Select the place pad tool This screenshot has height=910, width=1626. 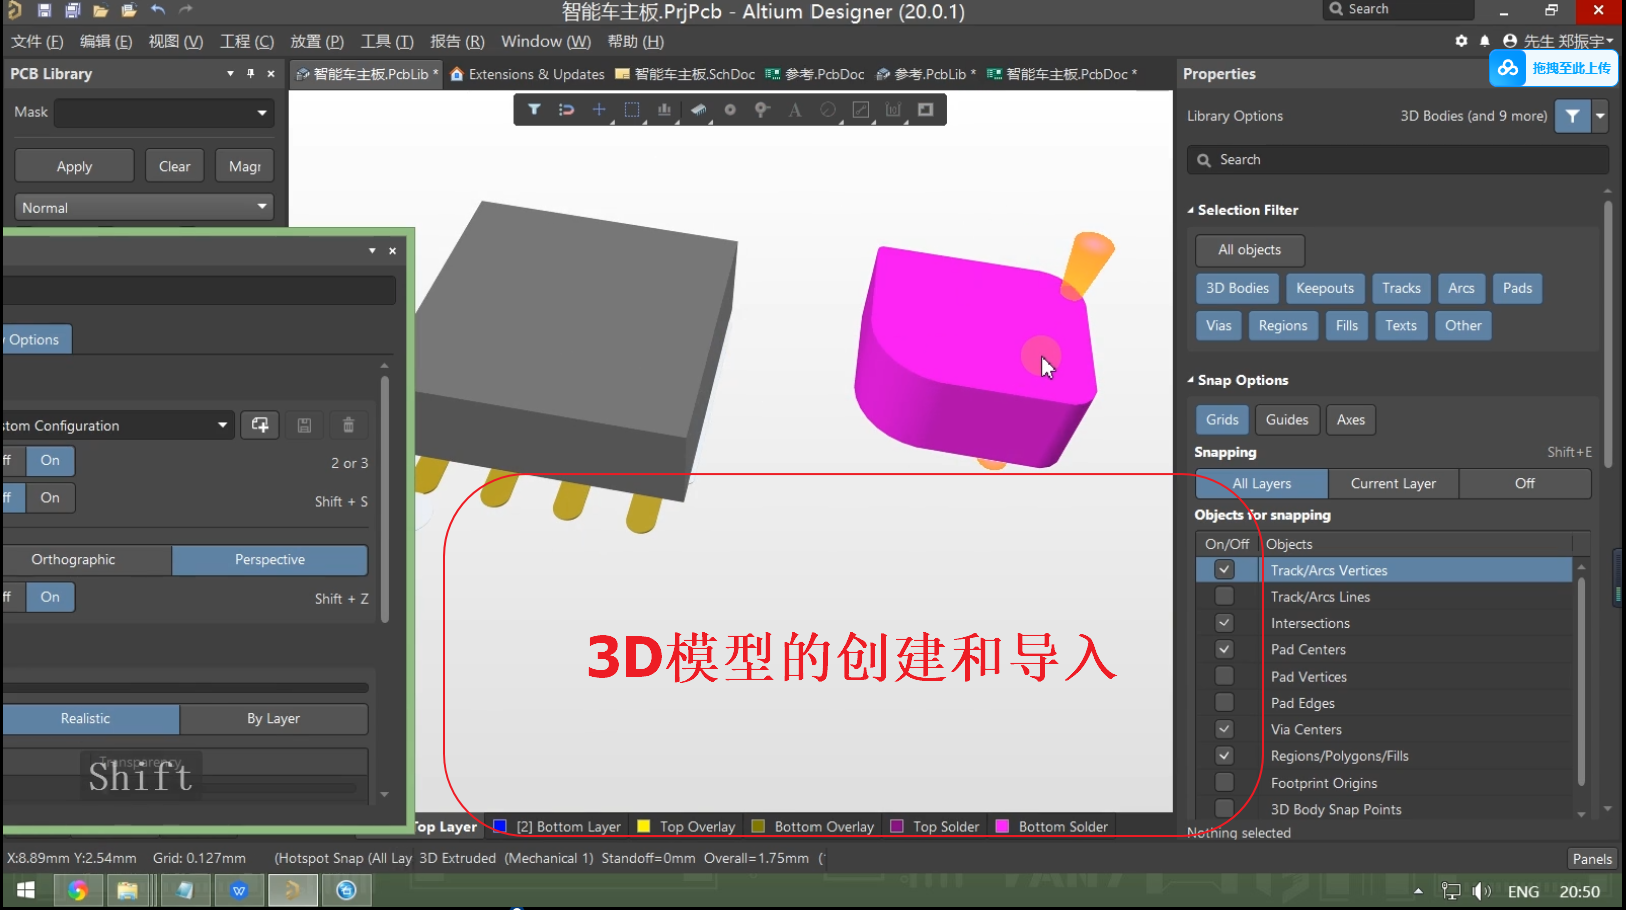[x=730, y=110]
